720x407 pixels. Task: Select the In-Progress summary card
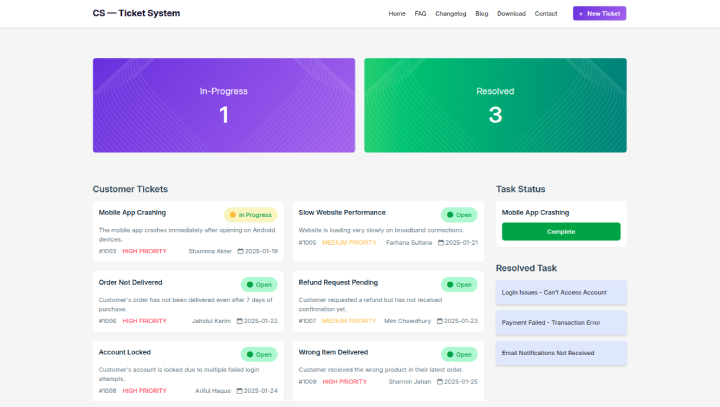(224, 105)
